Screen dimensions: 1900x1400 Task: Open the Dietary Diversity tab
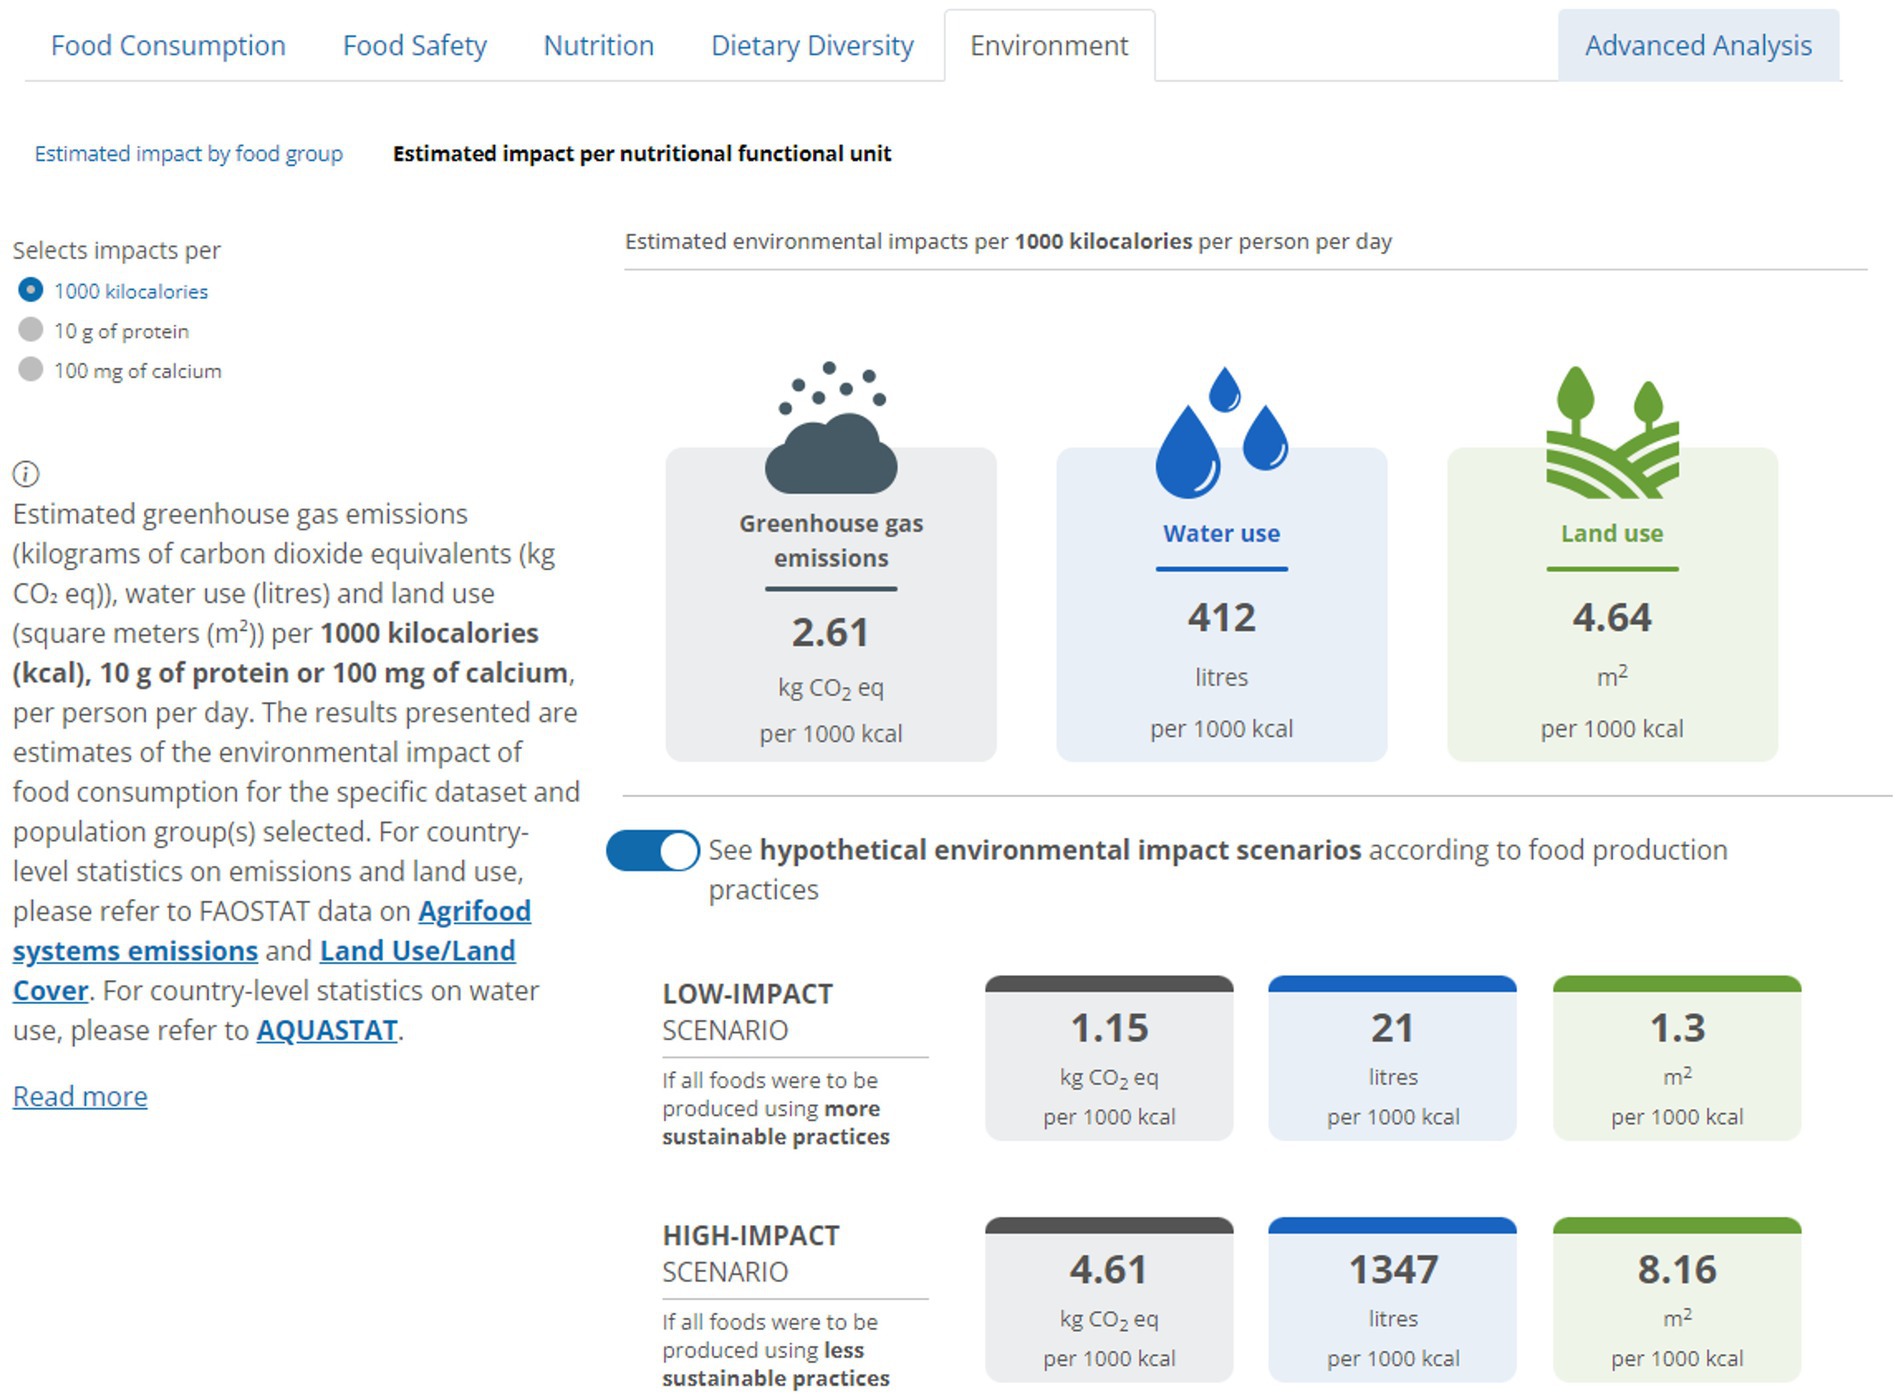(812, 46)
